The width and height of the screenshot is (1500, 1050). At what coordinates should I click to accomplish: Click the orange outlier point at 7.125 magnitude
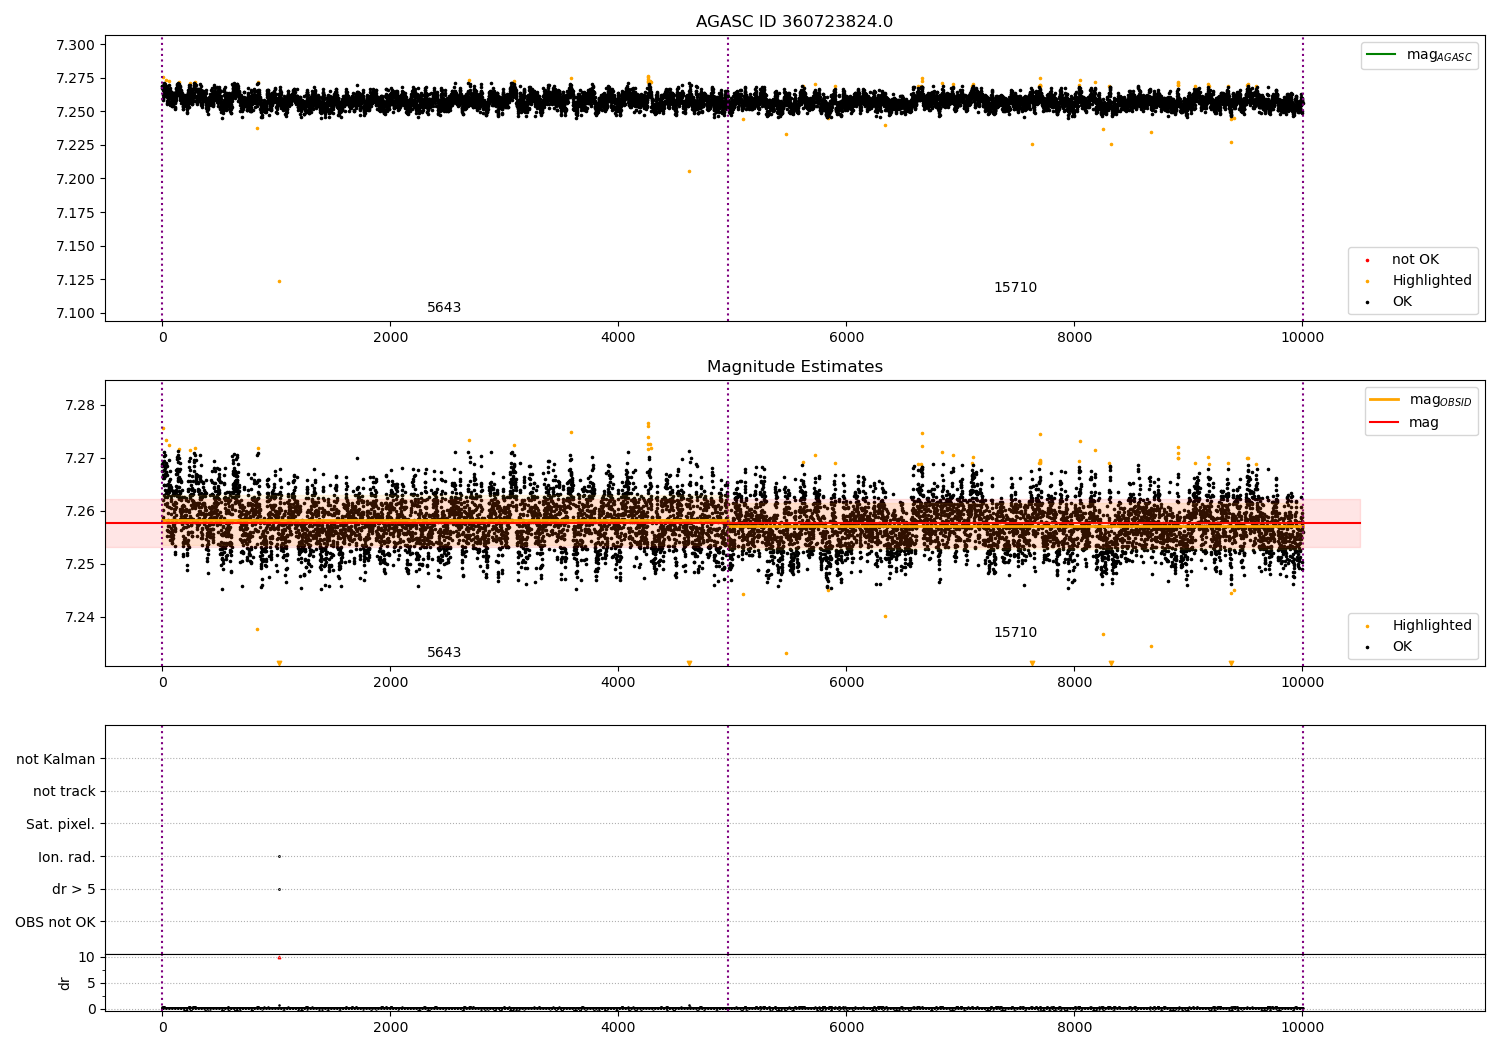(279, 281)
